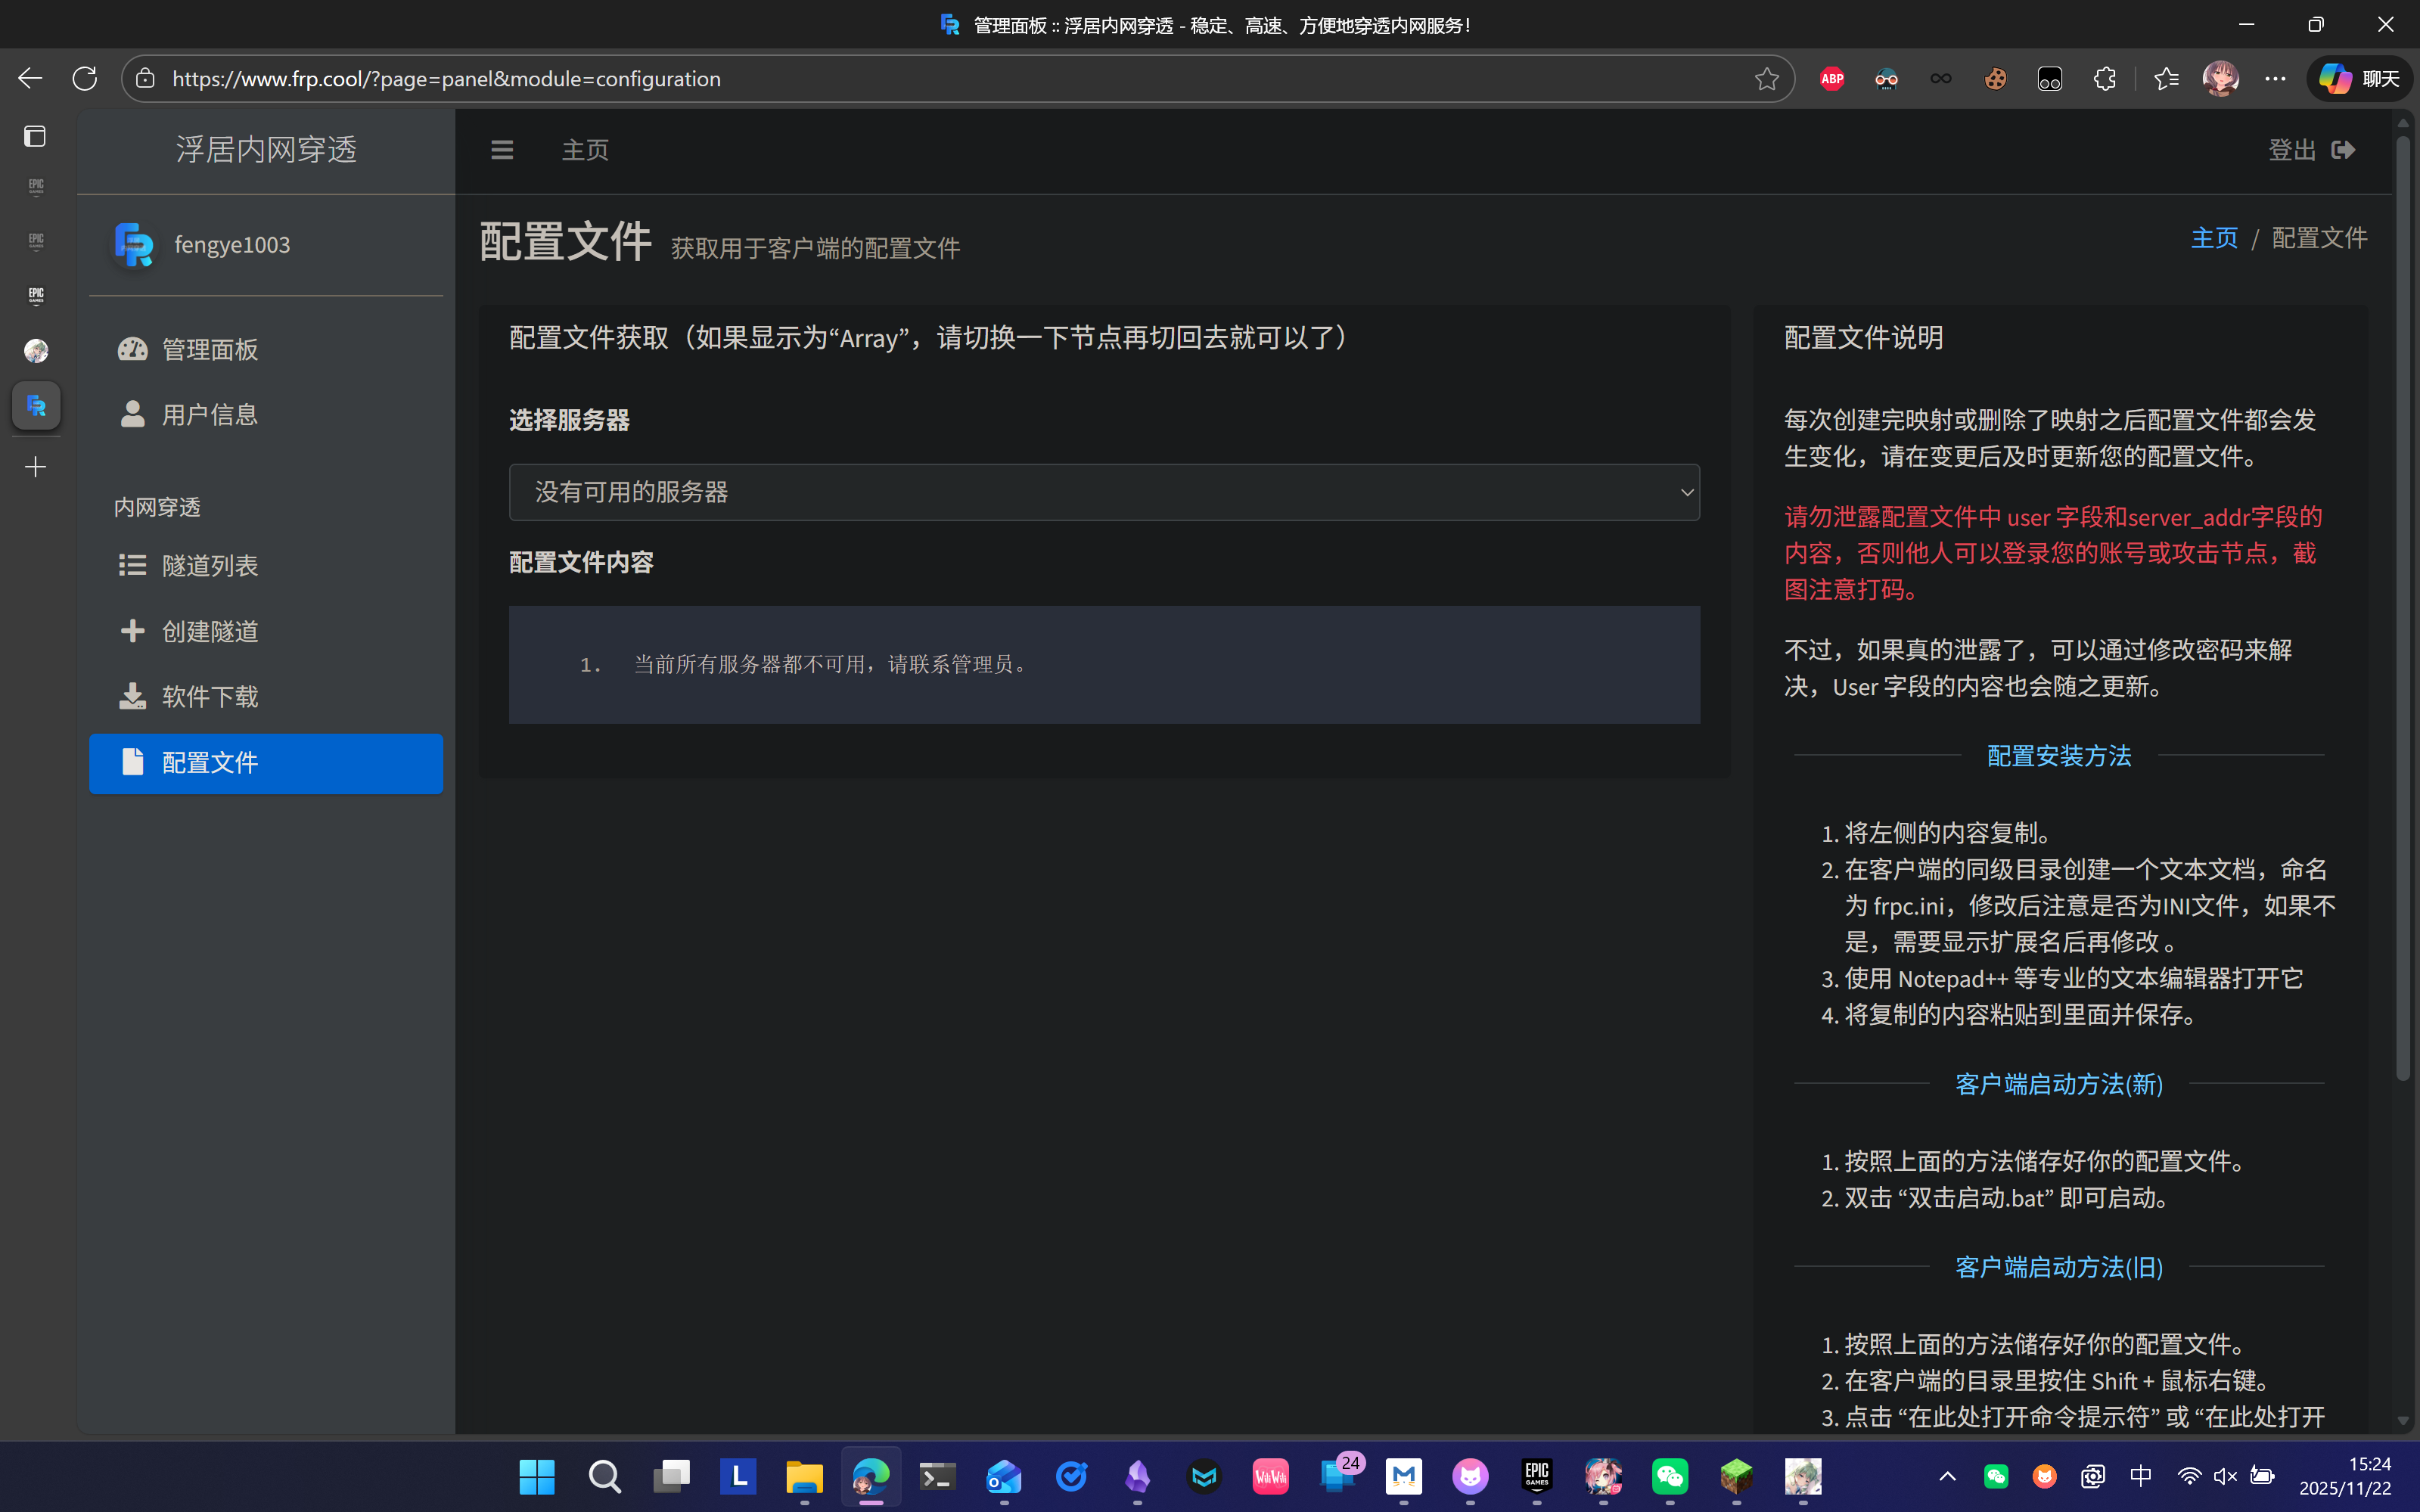
Task: Click the 软件下载 download icon
Action: pos(132,696)
